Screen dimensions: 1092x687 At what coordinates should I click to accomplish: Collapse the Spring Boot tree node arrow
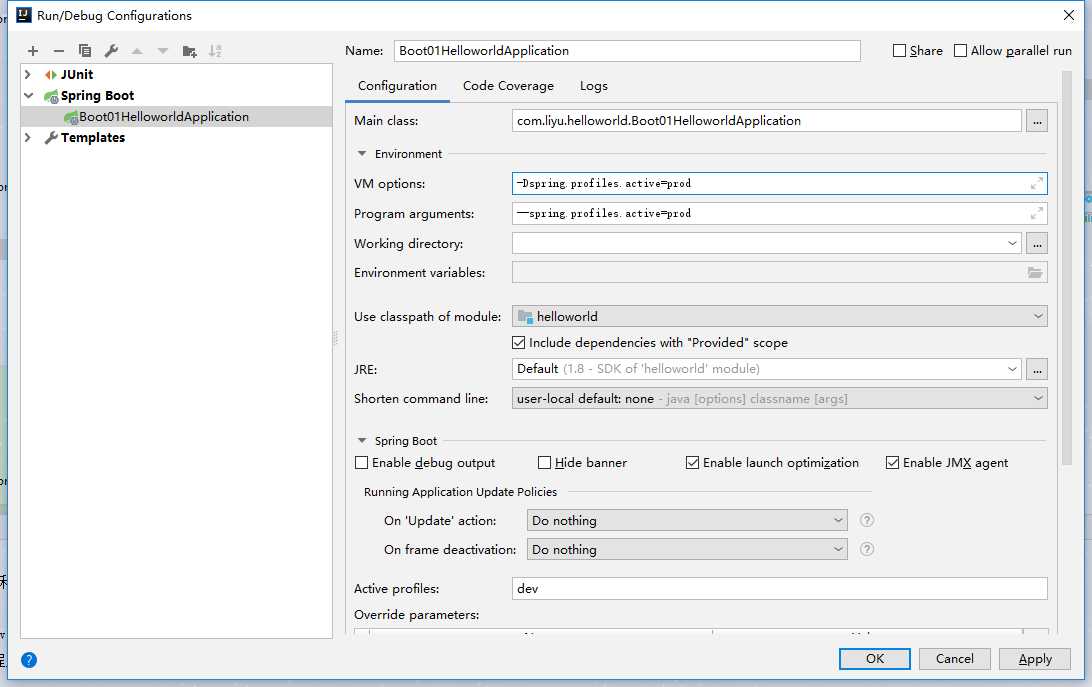[x=28, y=95]
